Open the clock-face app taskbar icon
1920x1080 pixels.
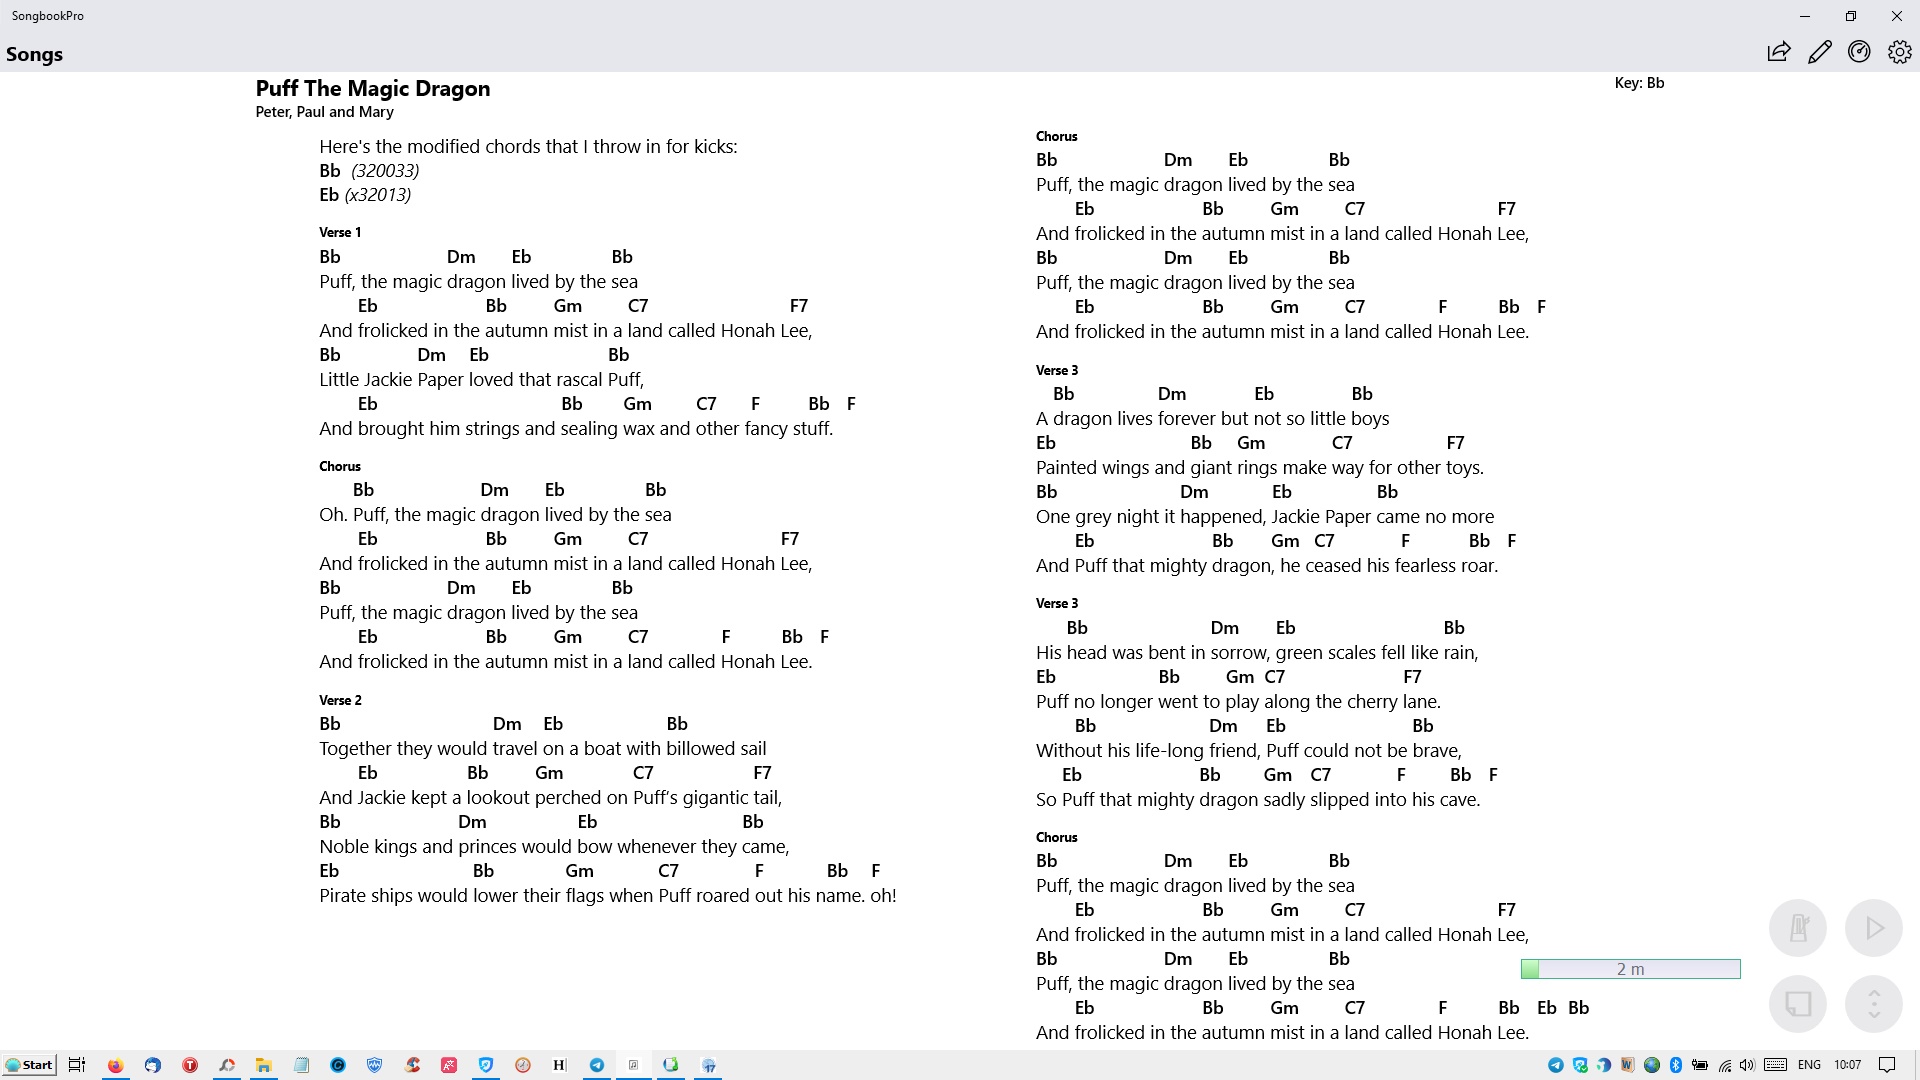click(x=523, y=1065)
